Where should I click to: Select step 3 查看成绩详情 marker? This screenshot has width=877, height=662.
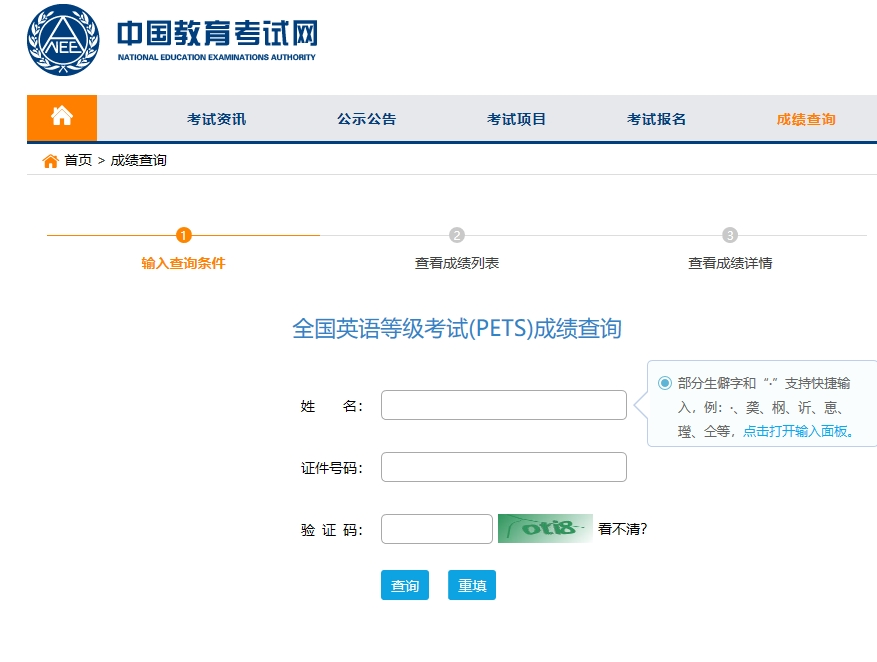pos(730,235)
